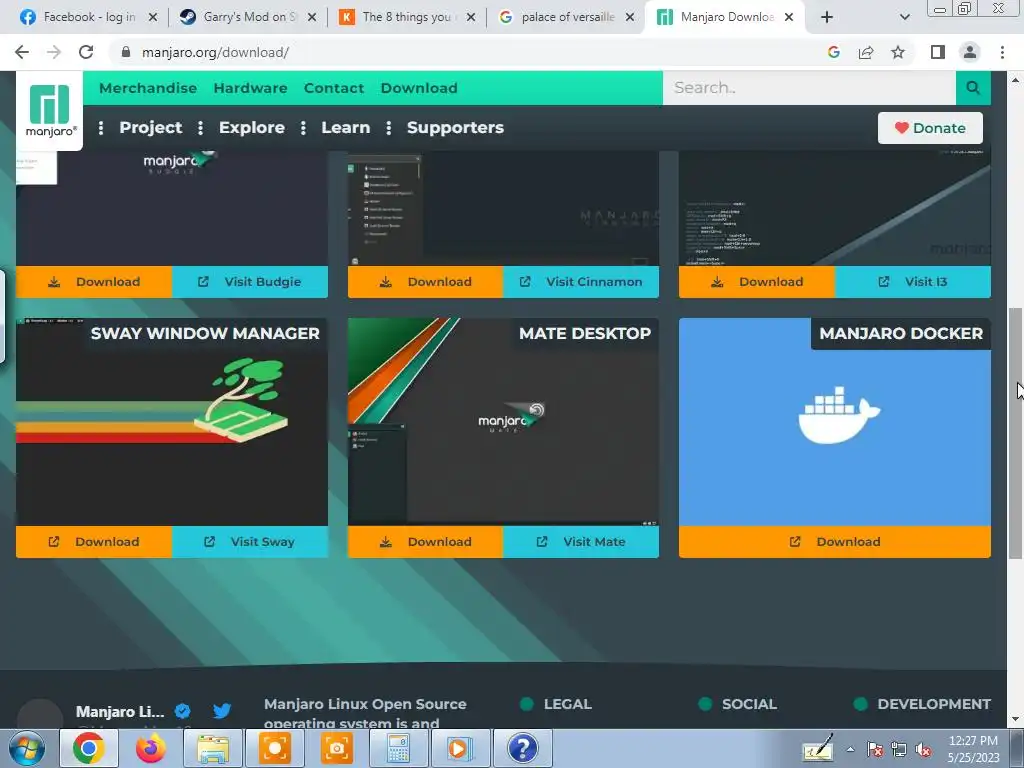The image size is (1024, 768).
Task: Open Hardware nav item
Action: pos(250,88)
